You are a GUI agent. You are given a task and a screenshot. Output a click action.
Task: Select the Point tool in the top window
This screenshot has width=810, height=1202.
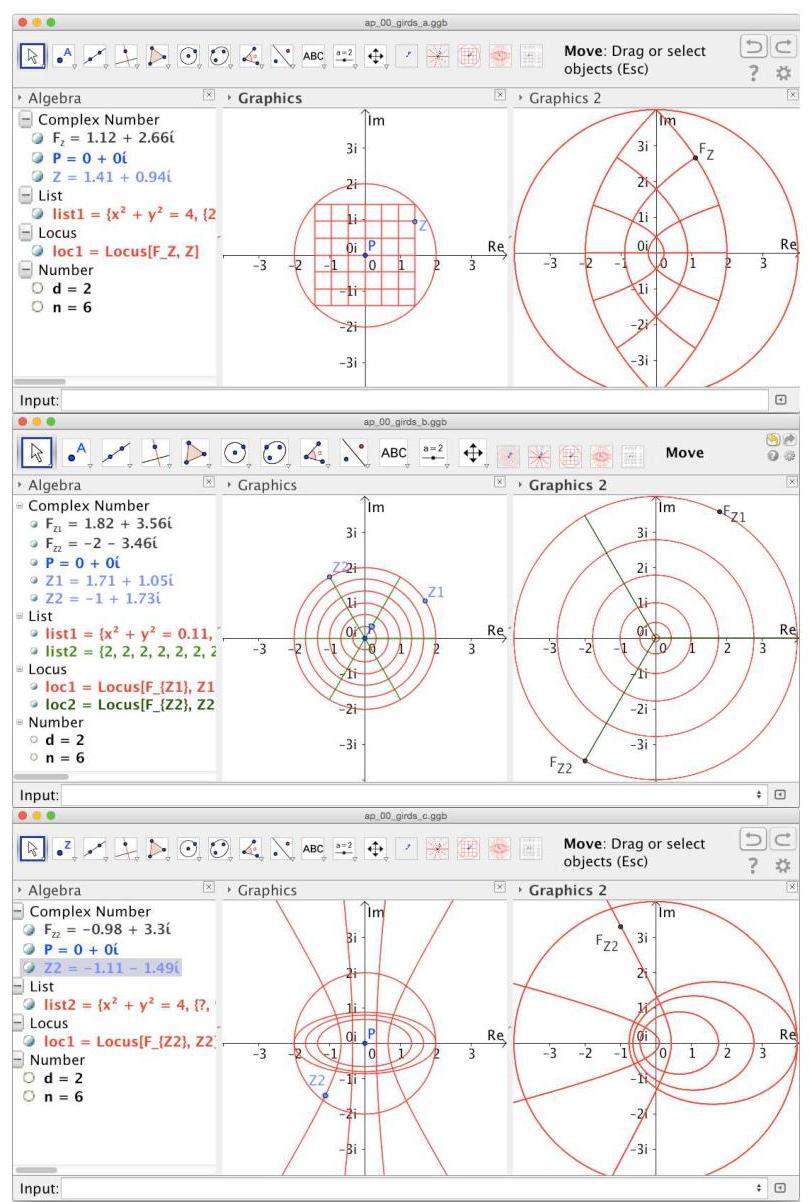click(x=66, y=57)
